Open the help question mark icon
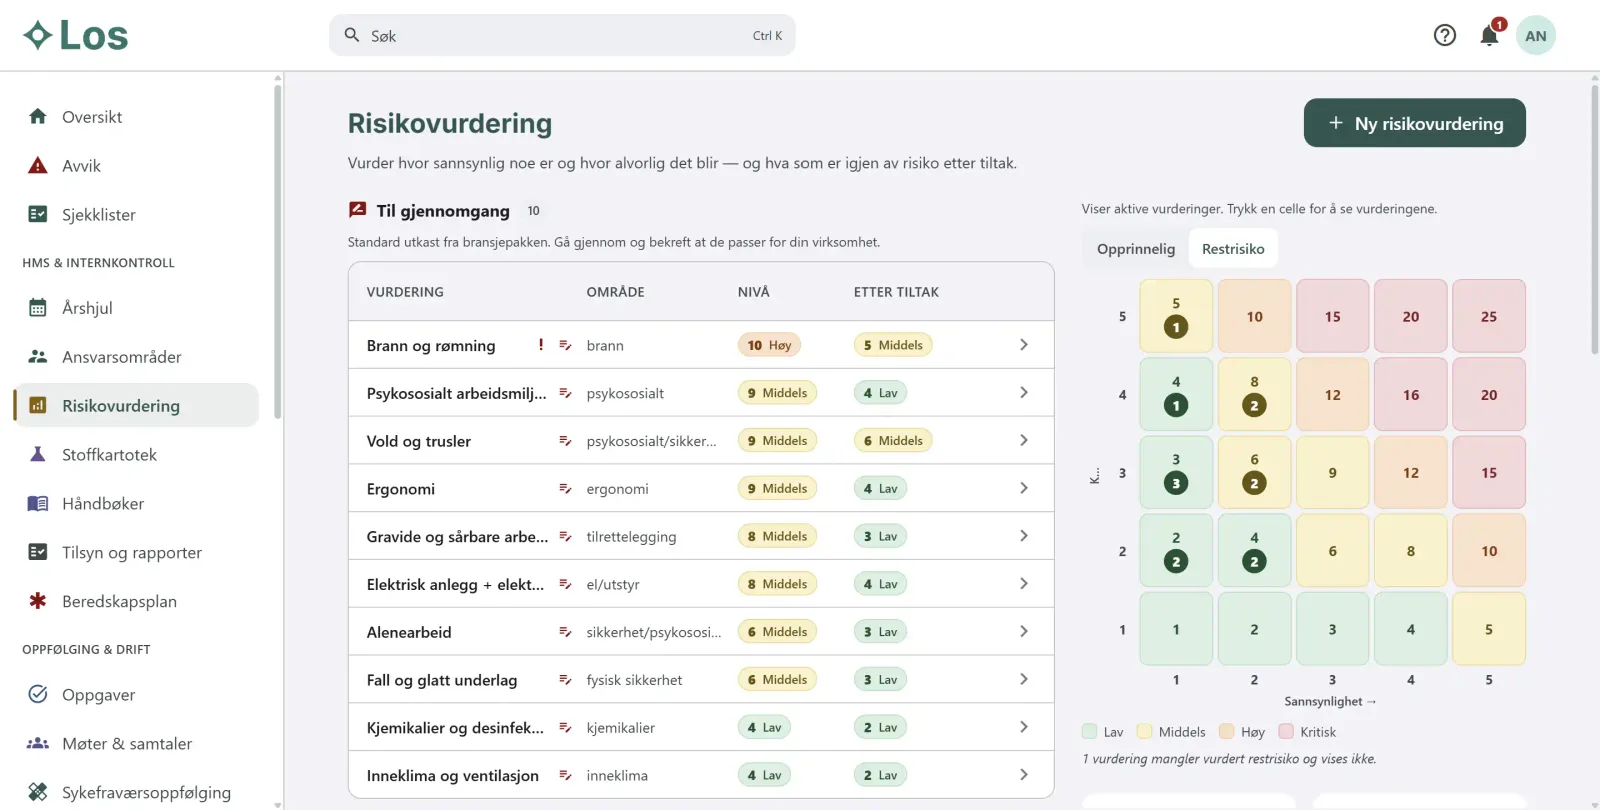 coord(1444,36)
